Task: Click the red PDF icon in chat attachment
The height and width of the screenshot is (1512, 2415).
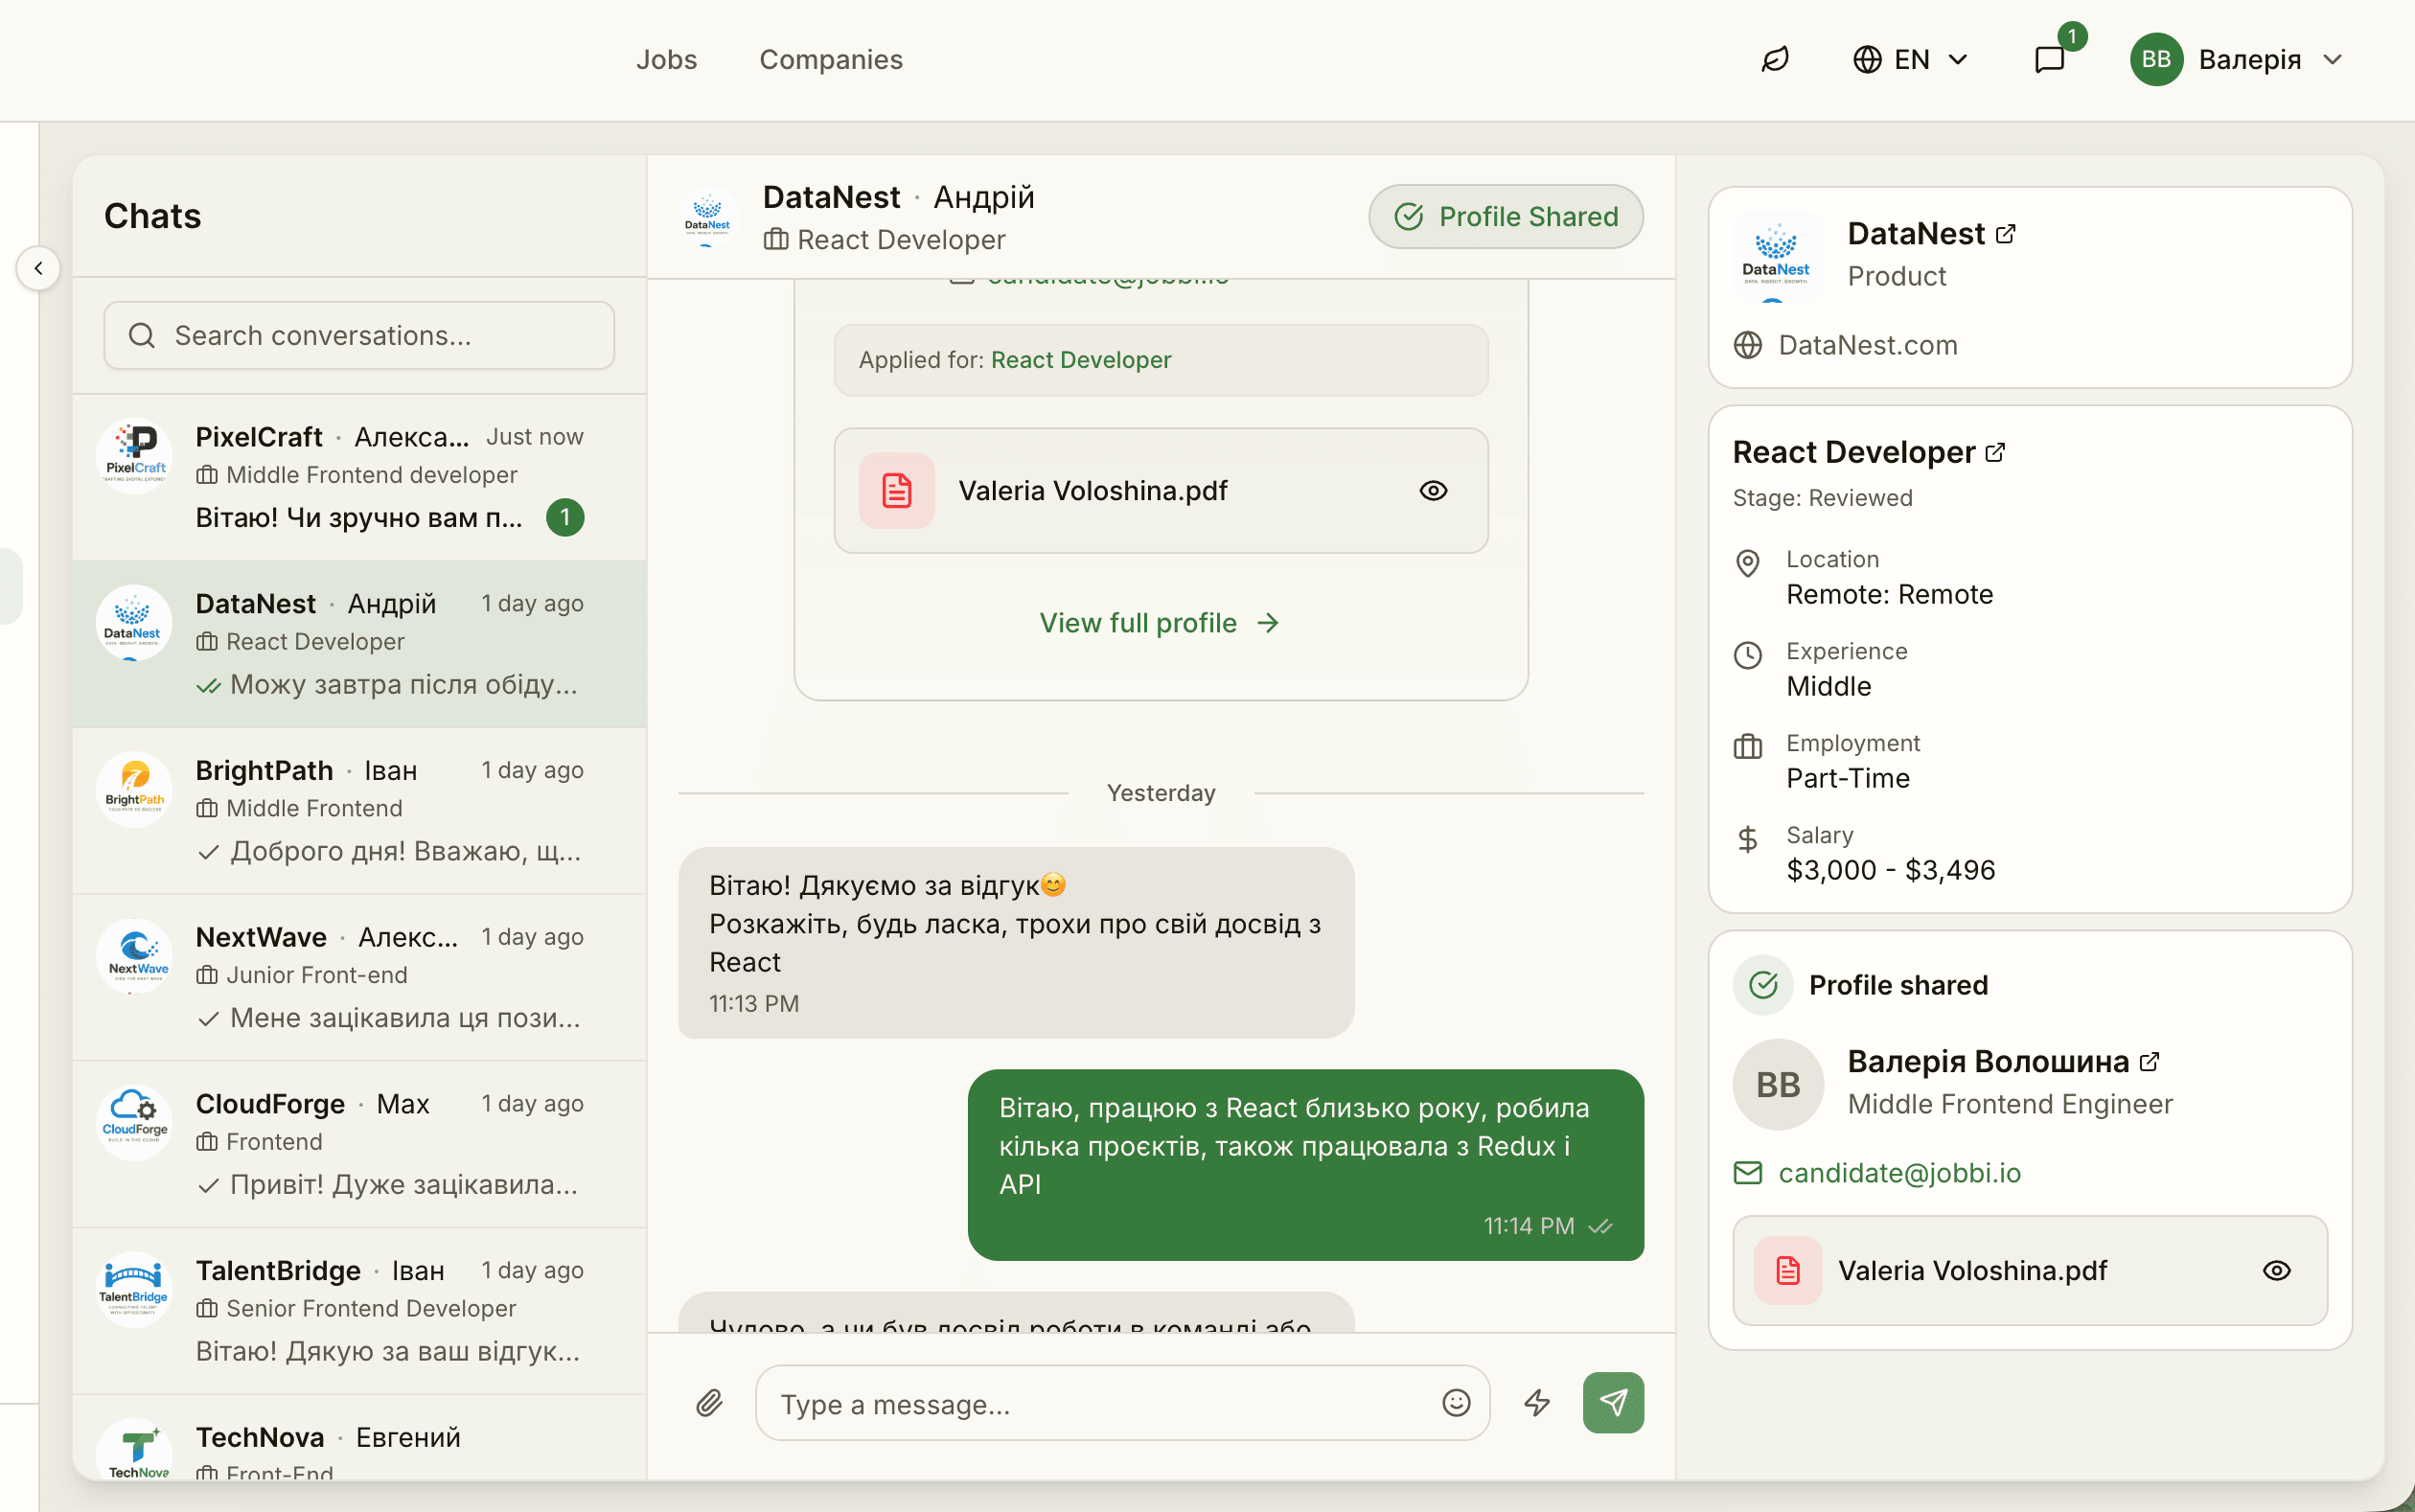Action: pos(896,490)
